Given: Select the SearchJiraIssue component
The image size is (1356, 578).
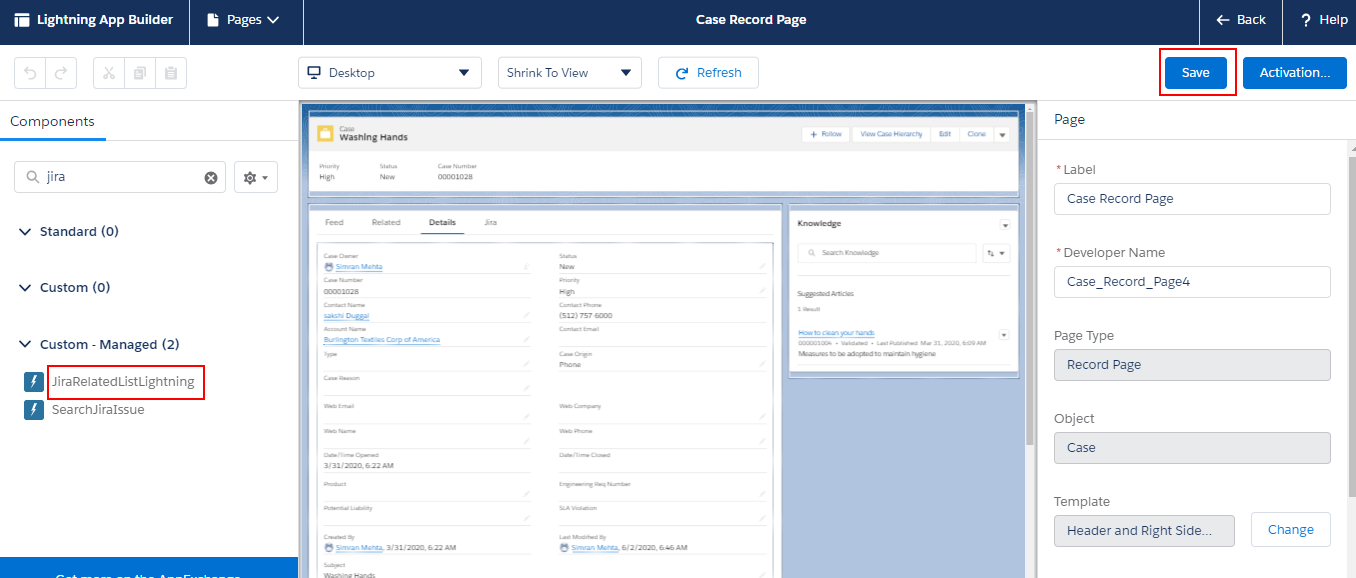Looking at the screenshot, I should click(x=98, y=409).
